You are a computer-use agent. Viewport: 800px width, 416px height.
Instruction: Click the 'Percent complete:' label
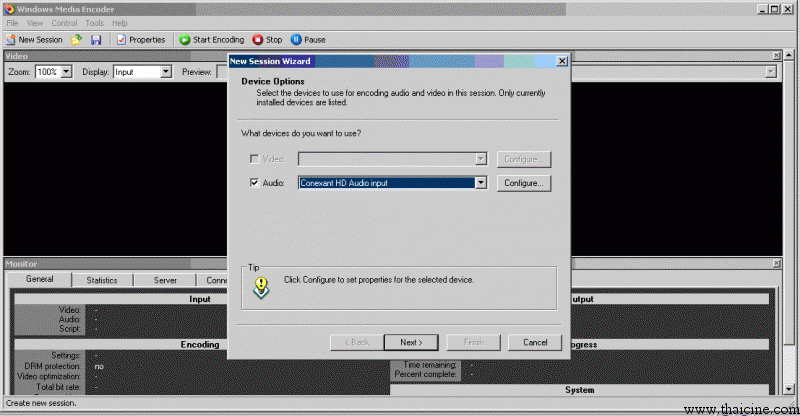pos(425,374)
